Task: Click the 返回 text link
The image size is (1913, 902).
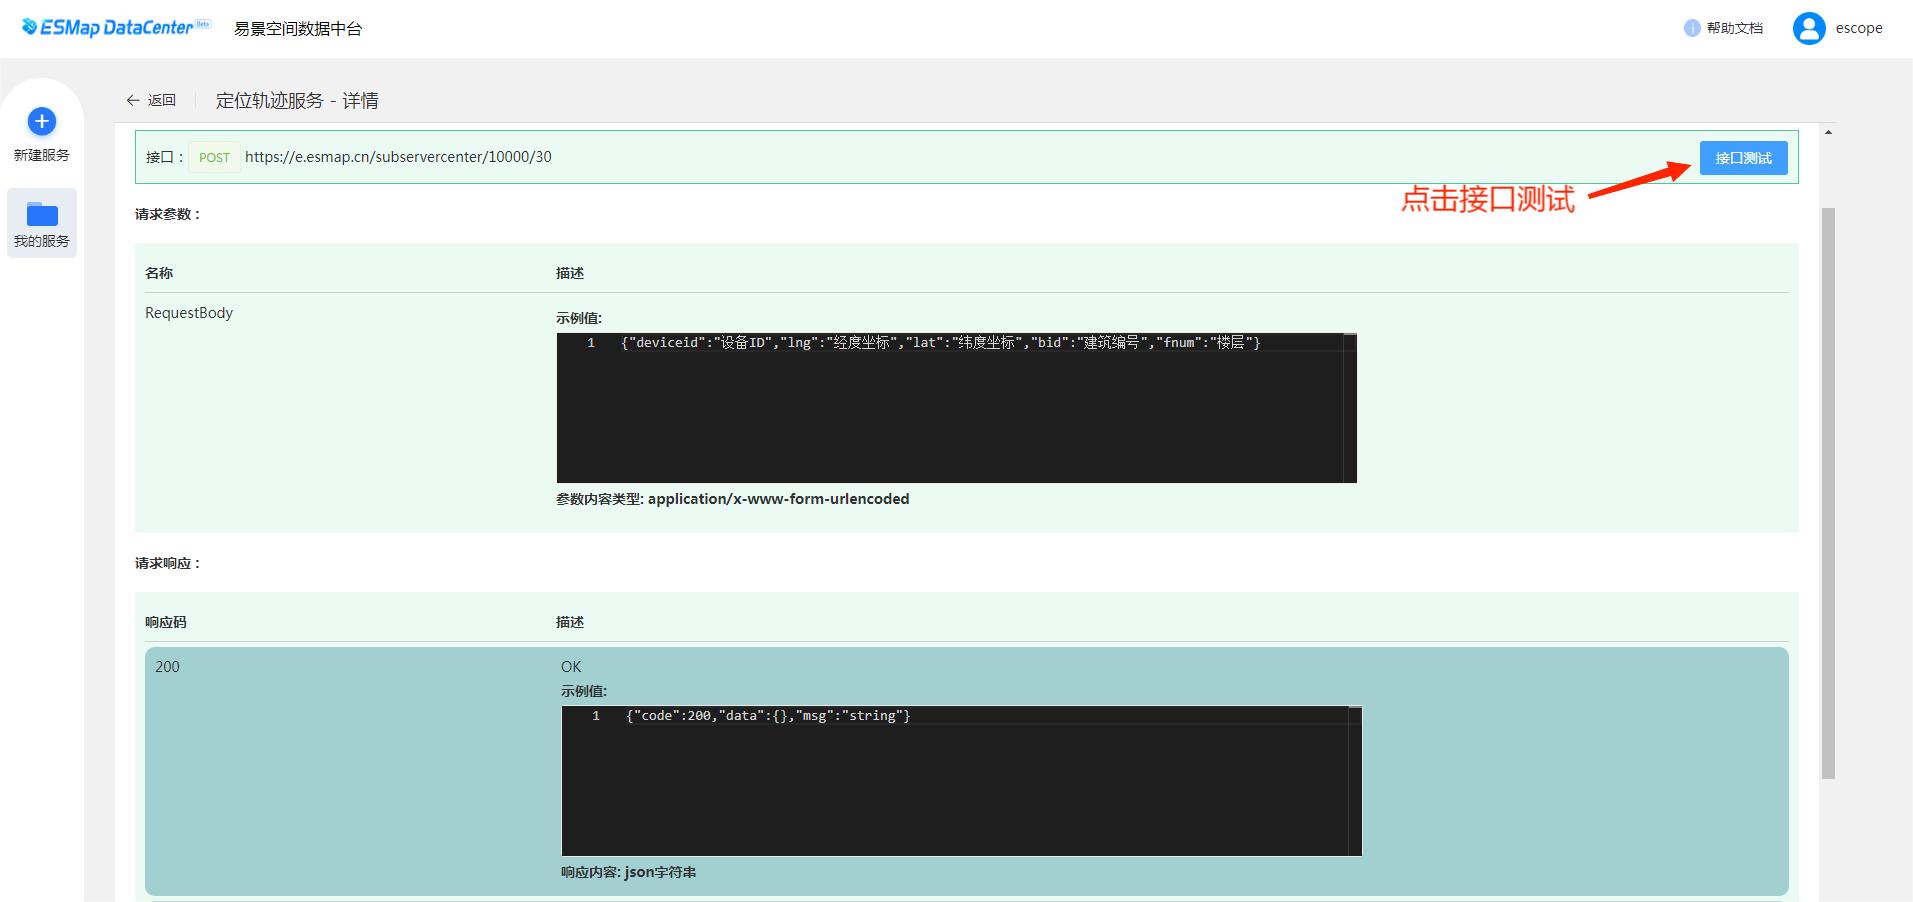Action: 162,100
